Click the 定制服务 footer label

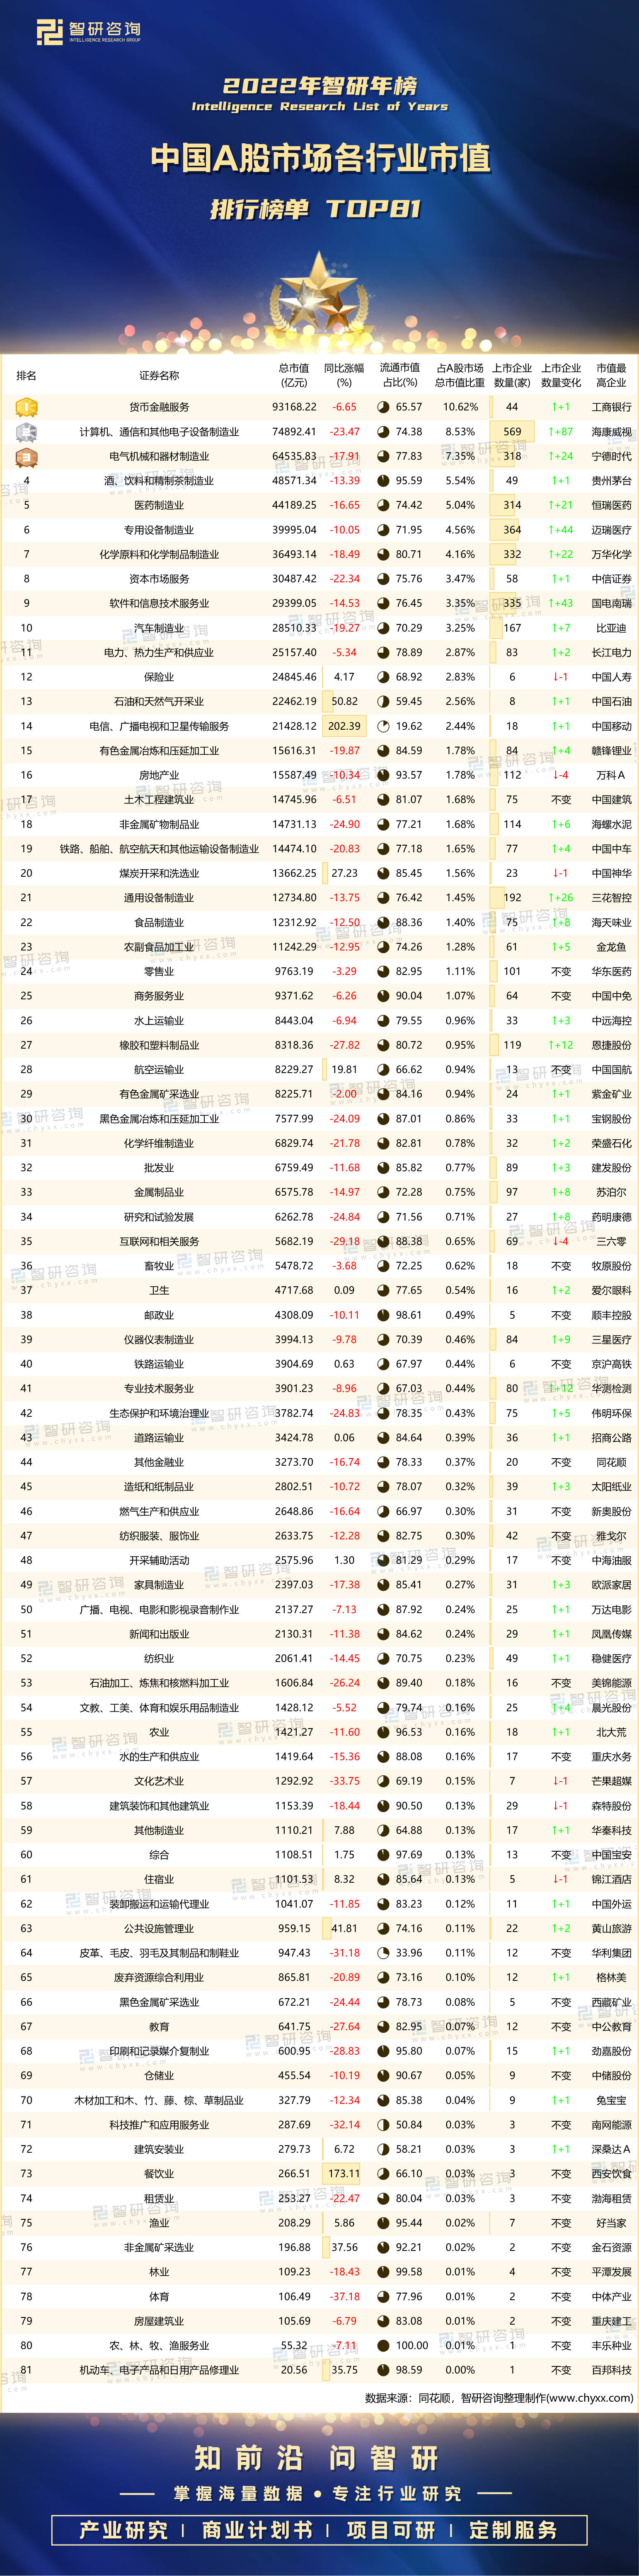click(x=513, y=2529)
